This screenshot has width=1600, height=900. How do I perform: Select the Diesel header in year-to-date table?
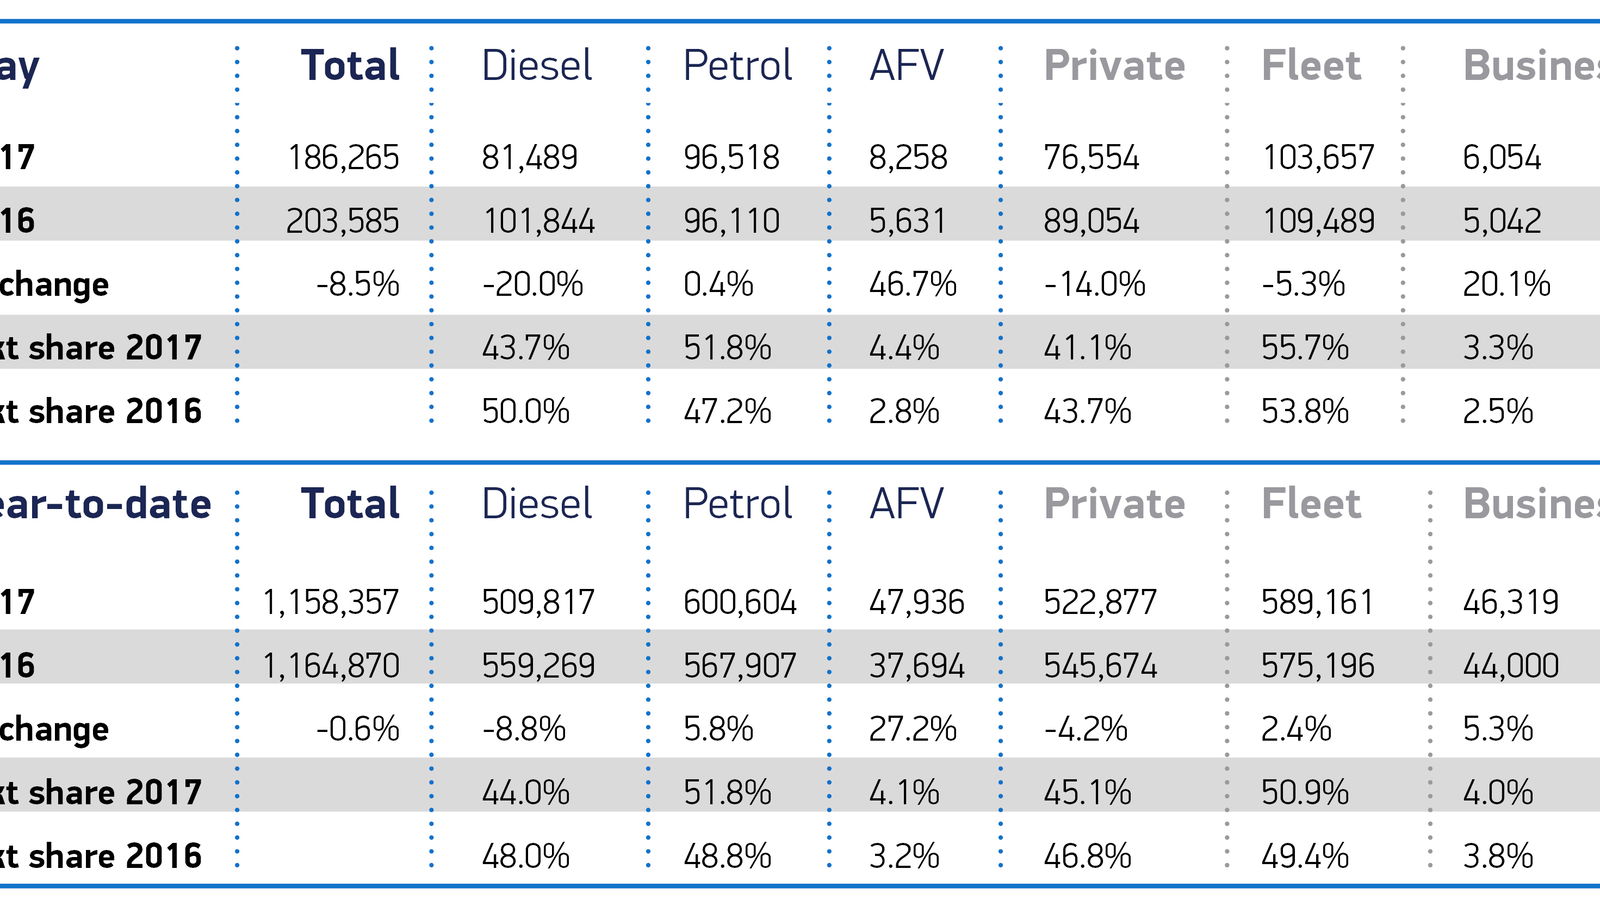tap(536, 504)
